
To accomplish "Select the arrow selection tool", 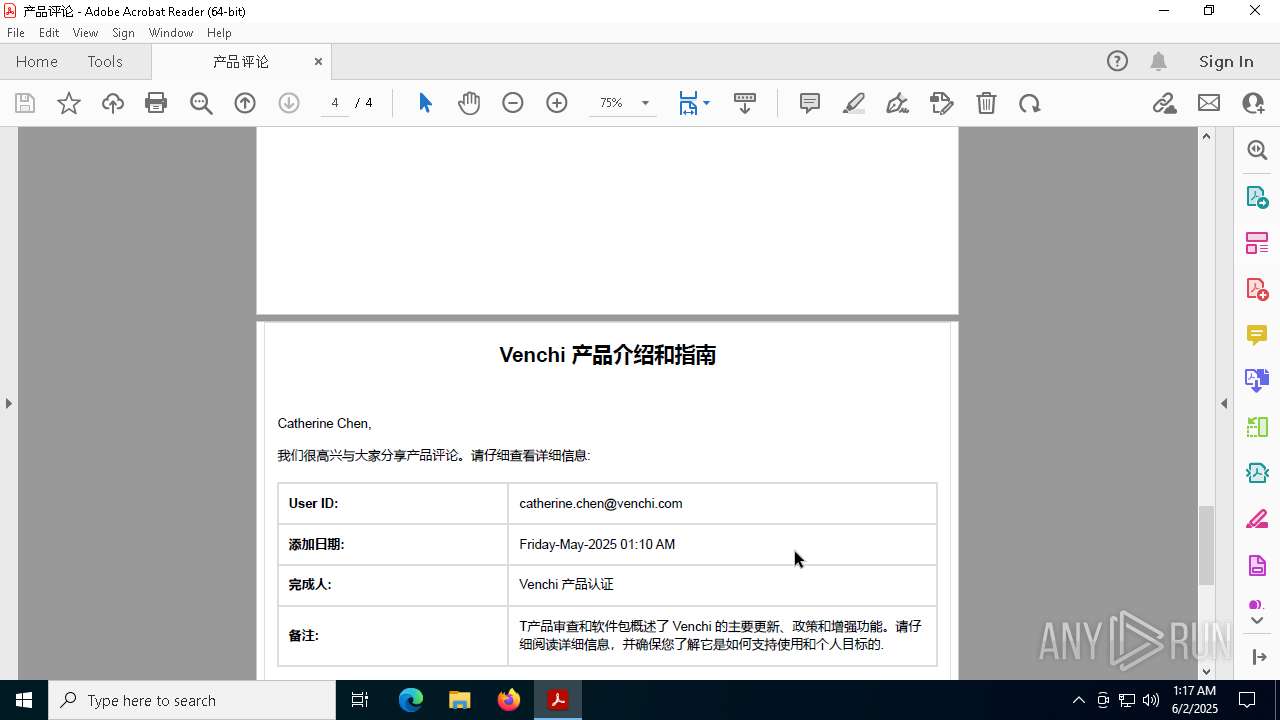I will 425,103.
